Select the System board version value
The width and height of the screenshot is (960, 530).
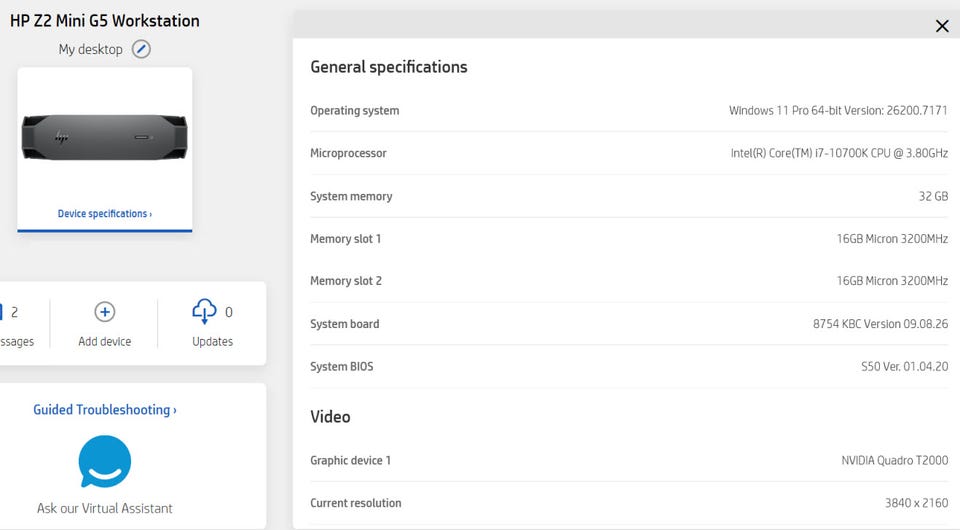880,324
